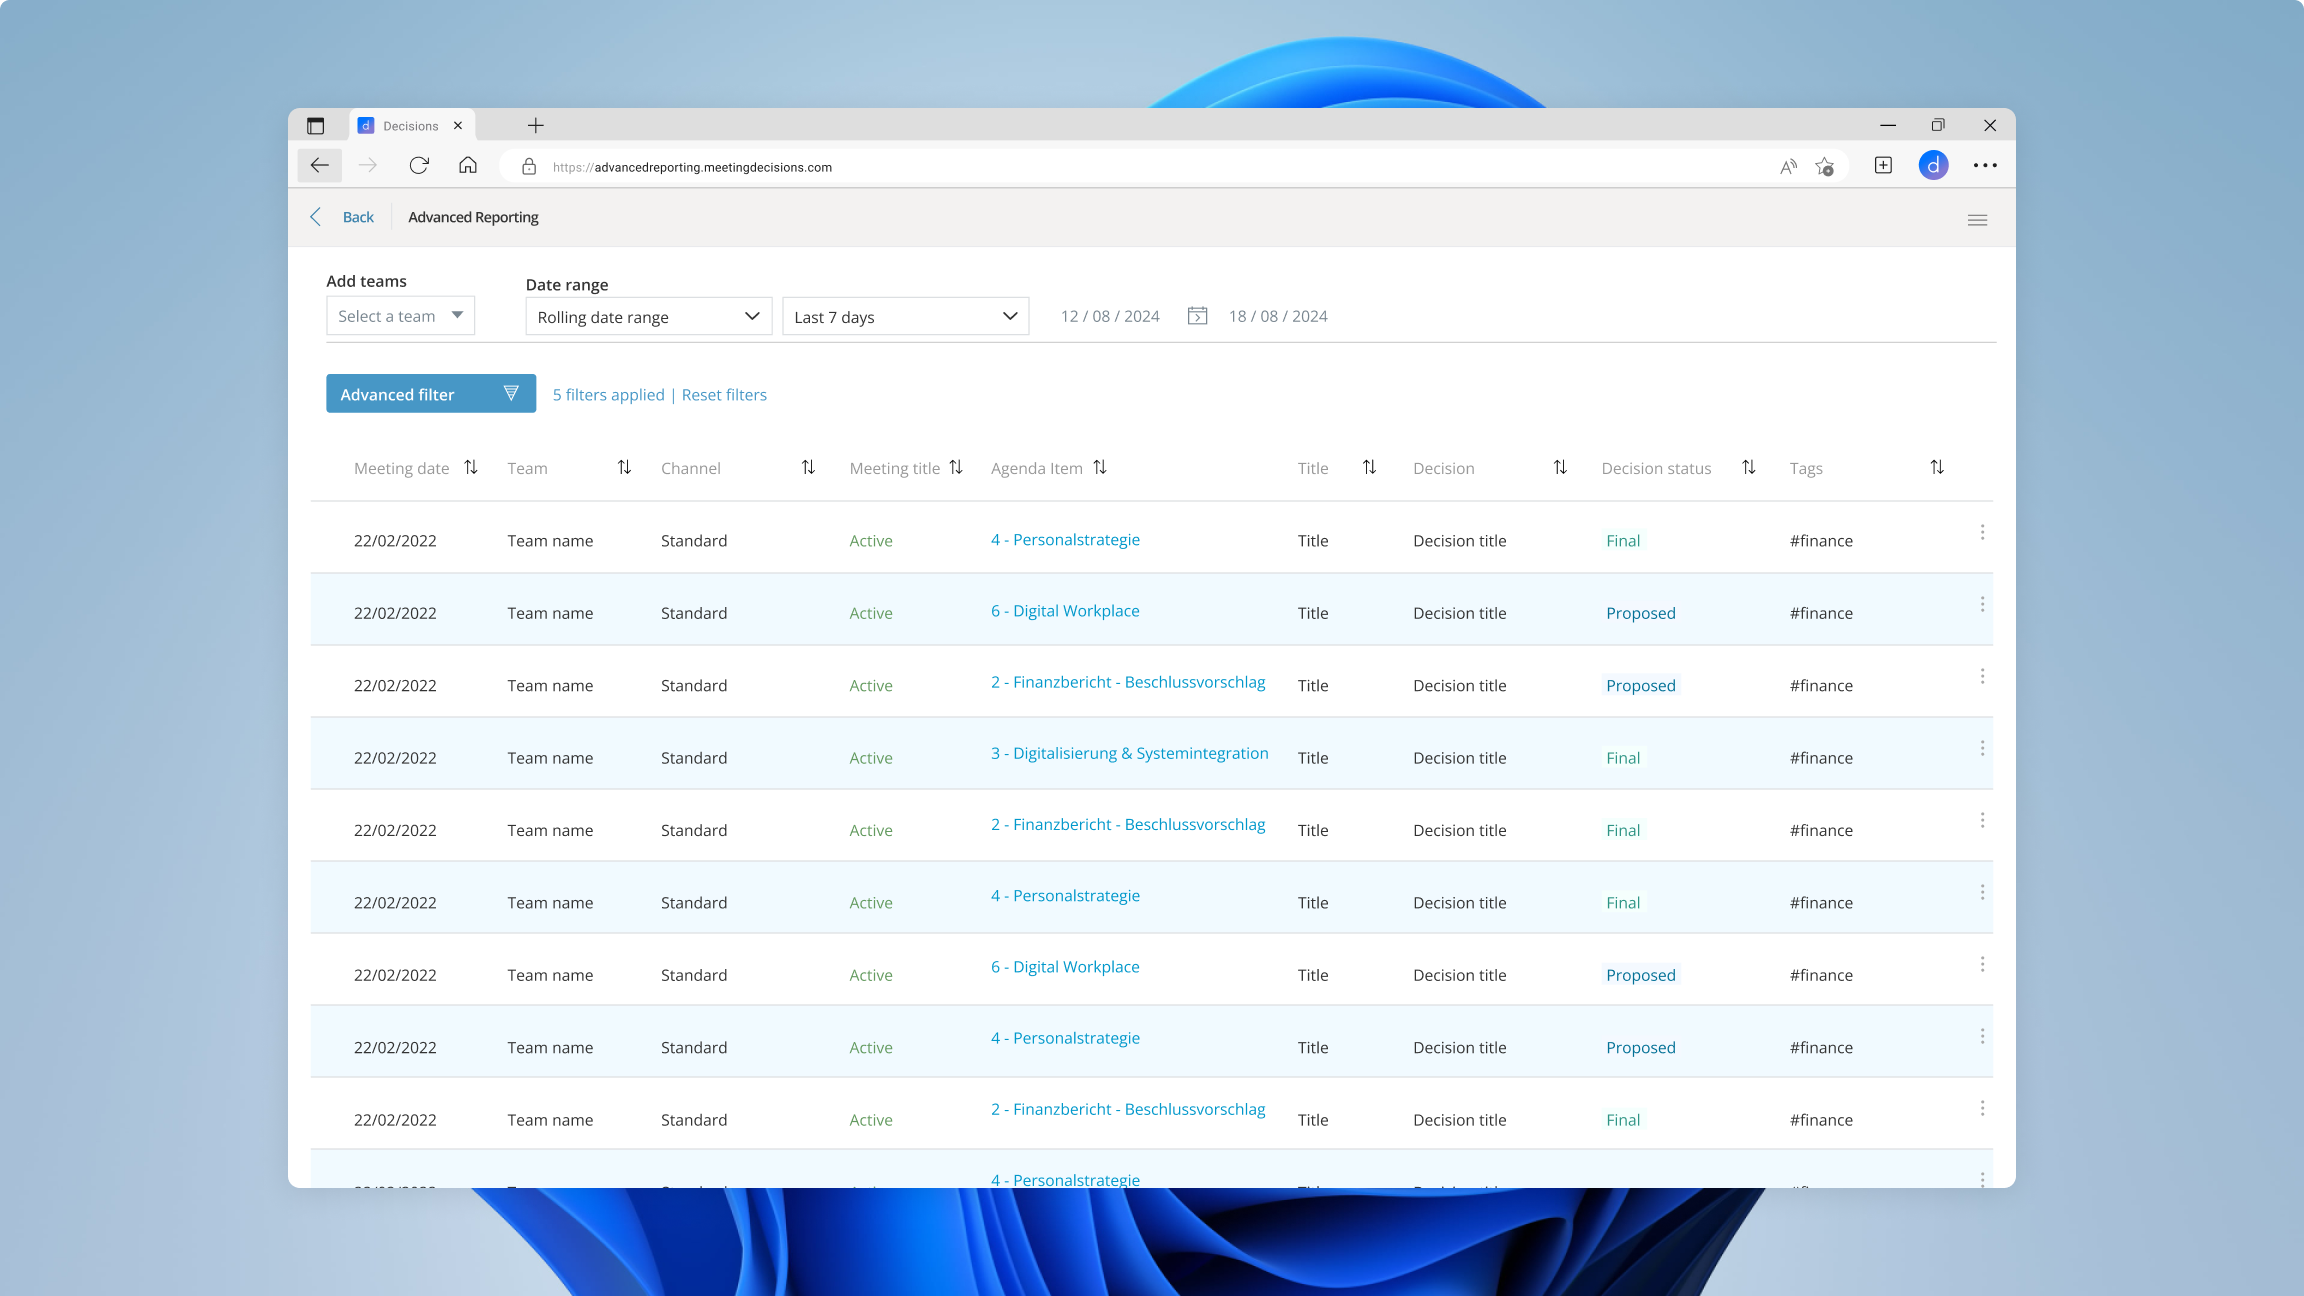Open the browser profile icon
2304x1296 pixels.
[x=1933, y=165]
